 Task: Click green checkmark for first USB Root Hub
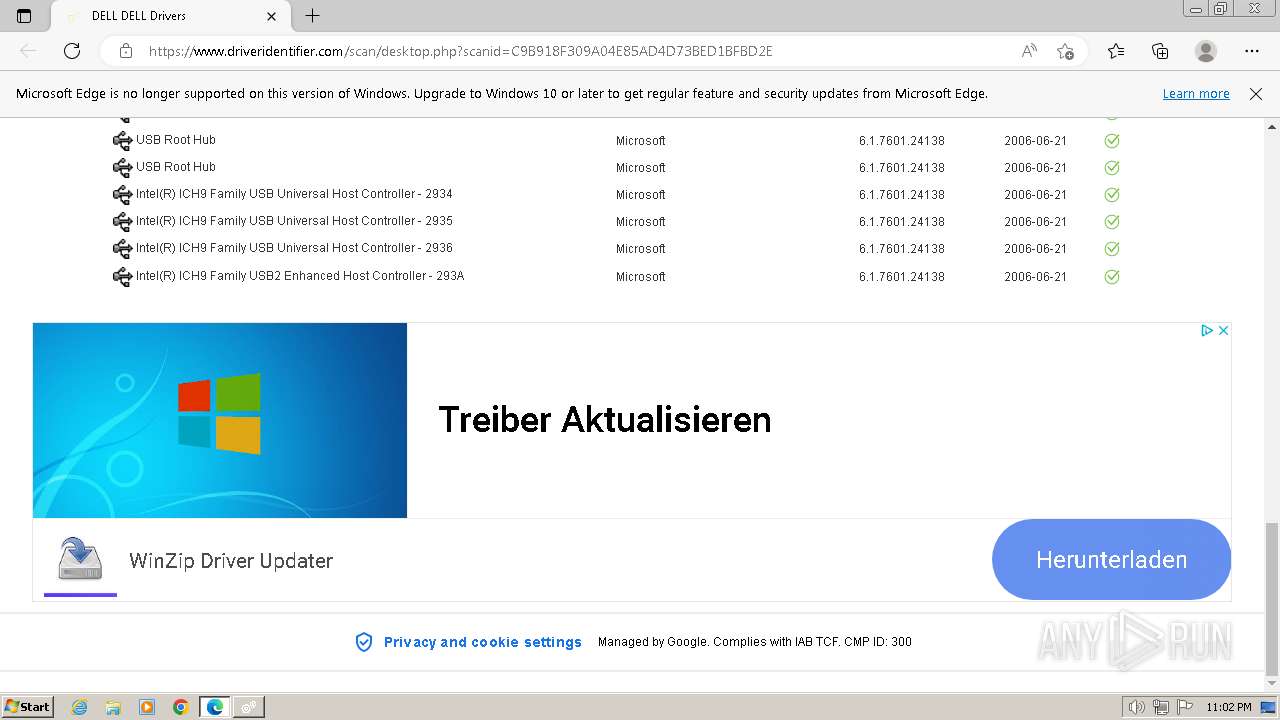pyautogui.click(x=1112, y=141)
